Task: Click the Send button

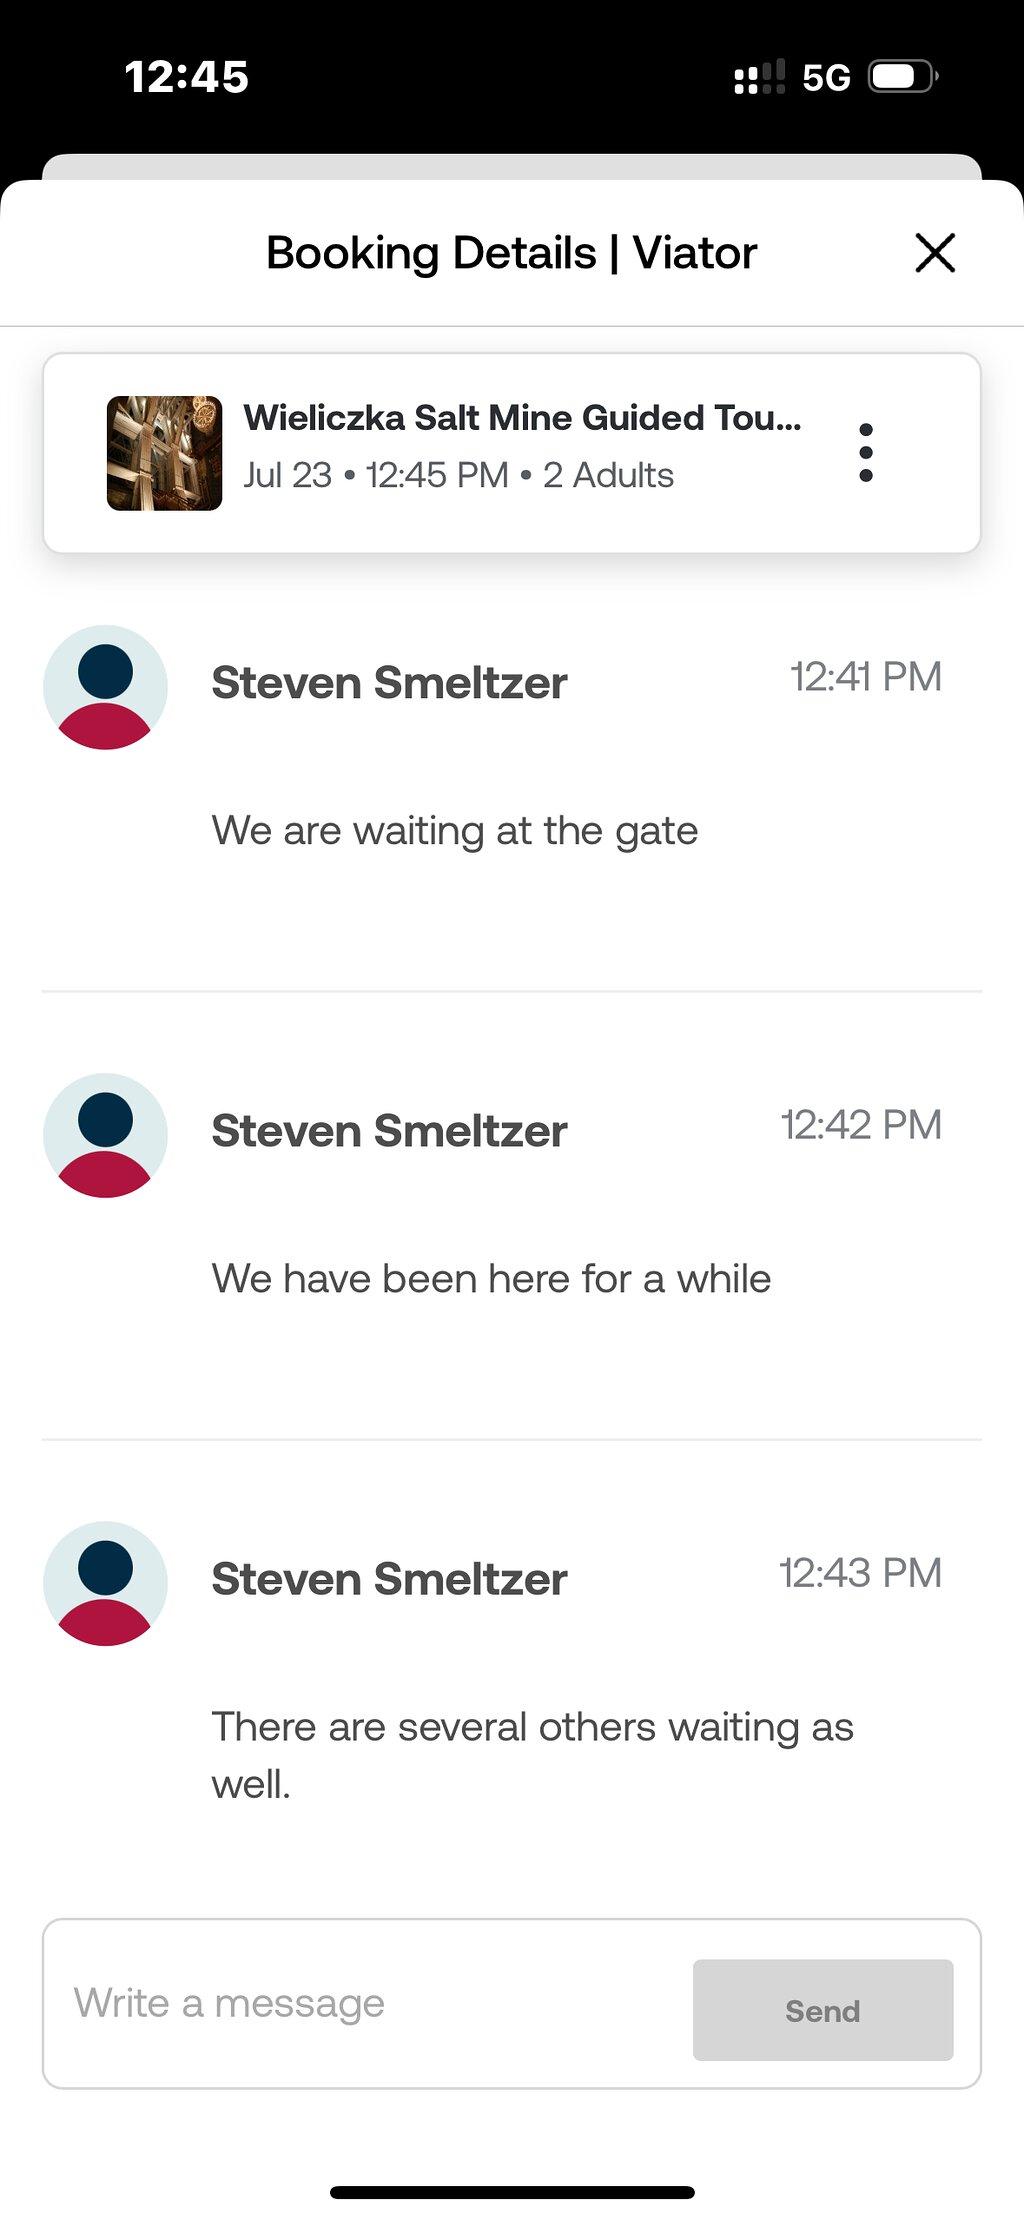Action: pos(823,2010)
